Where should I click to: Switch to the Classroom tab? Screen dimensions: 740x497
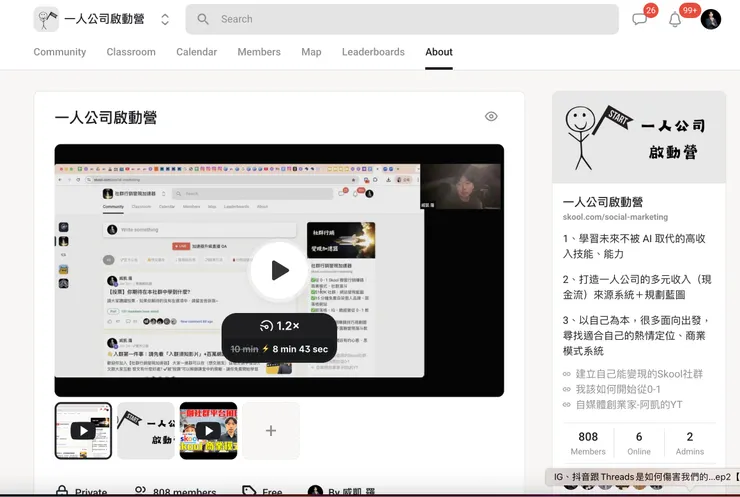point(131,52)
